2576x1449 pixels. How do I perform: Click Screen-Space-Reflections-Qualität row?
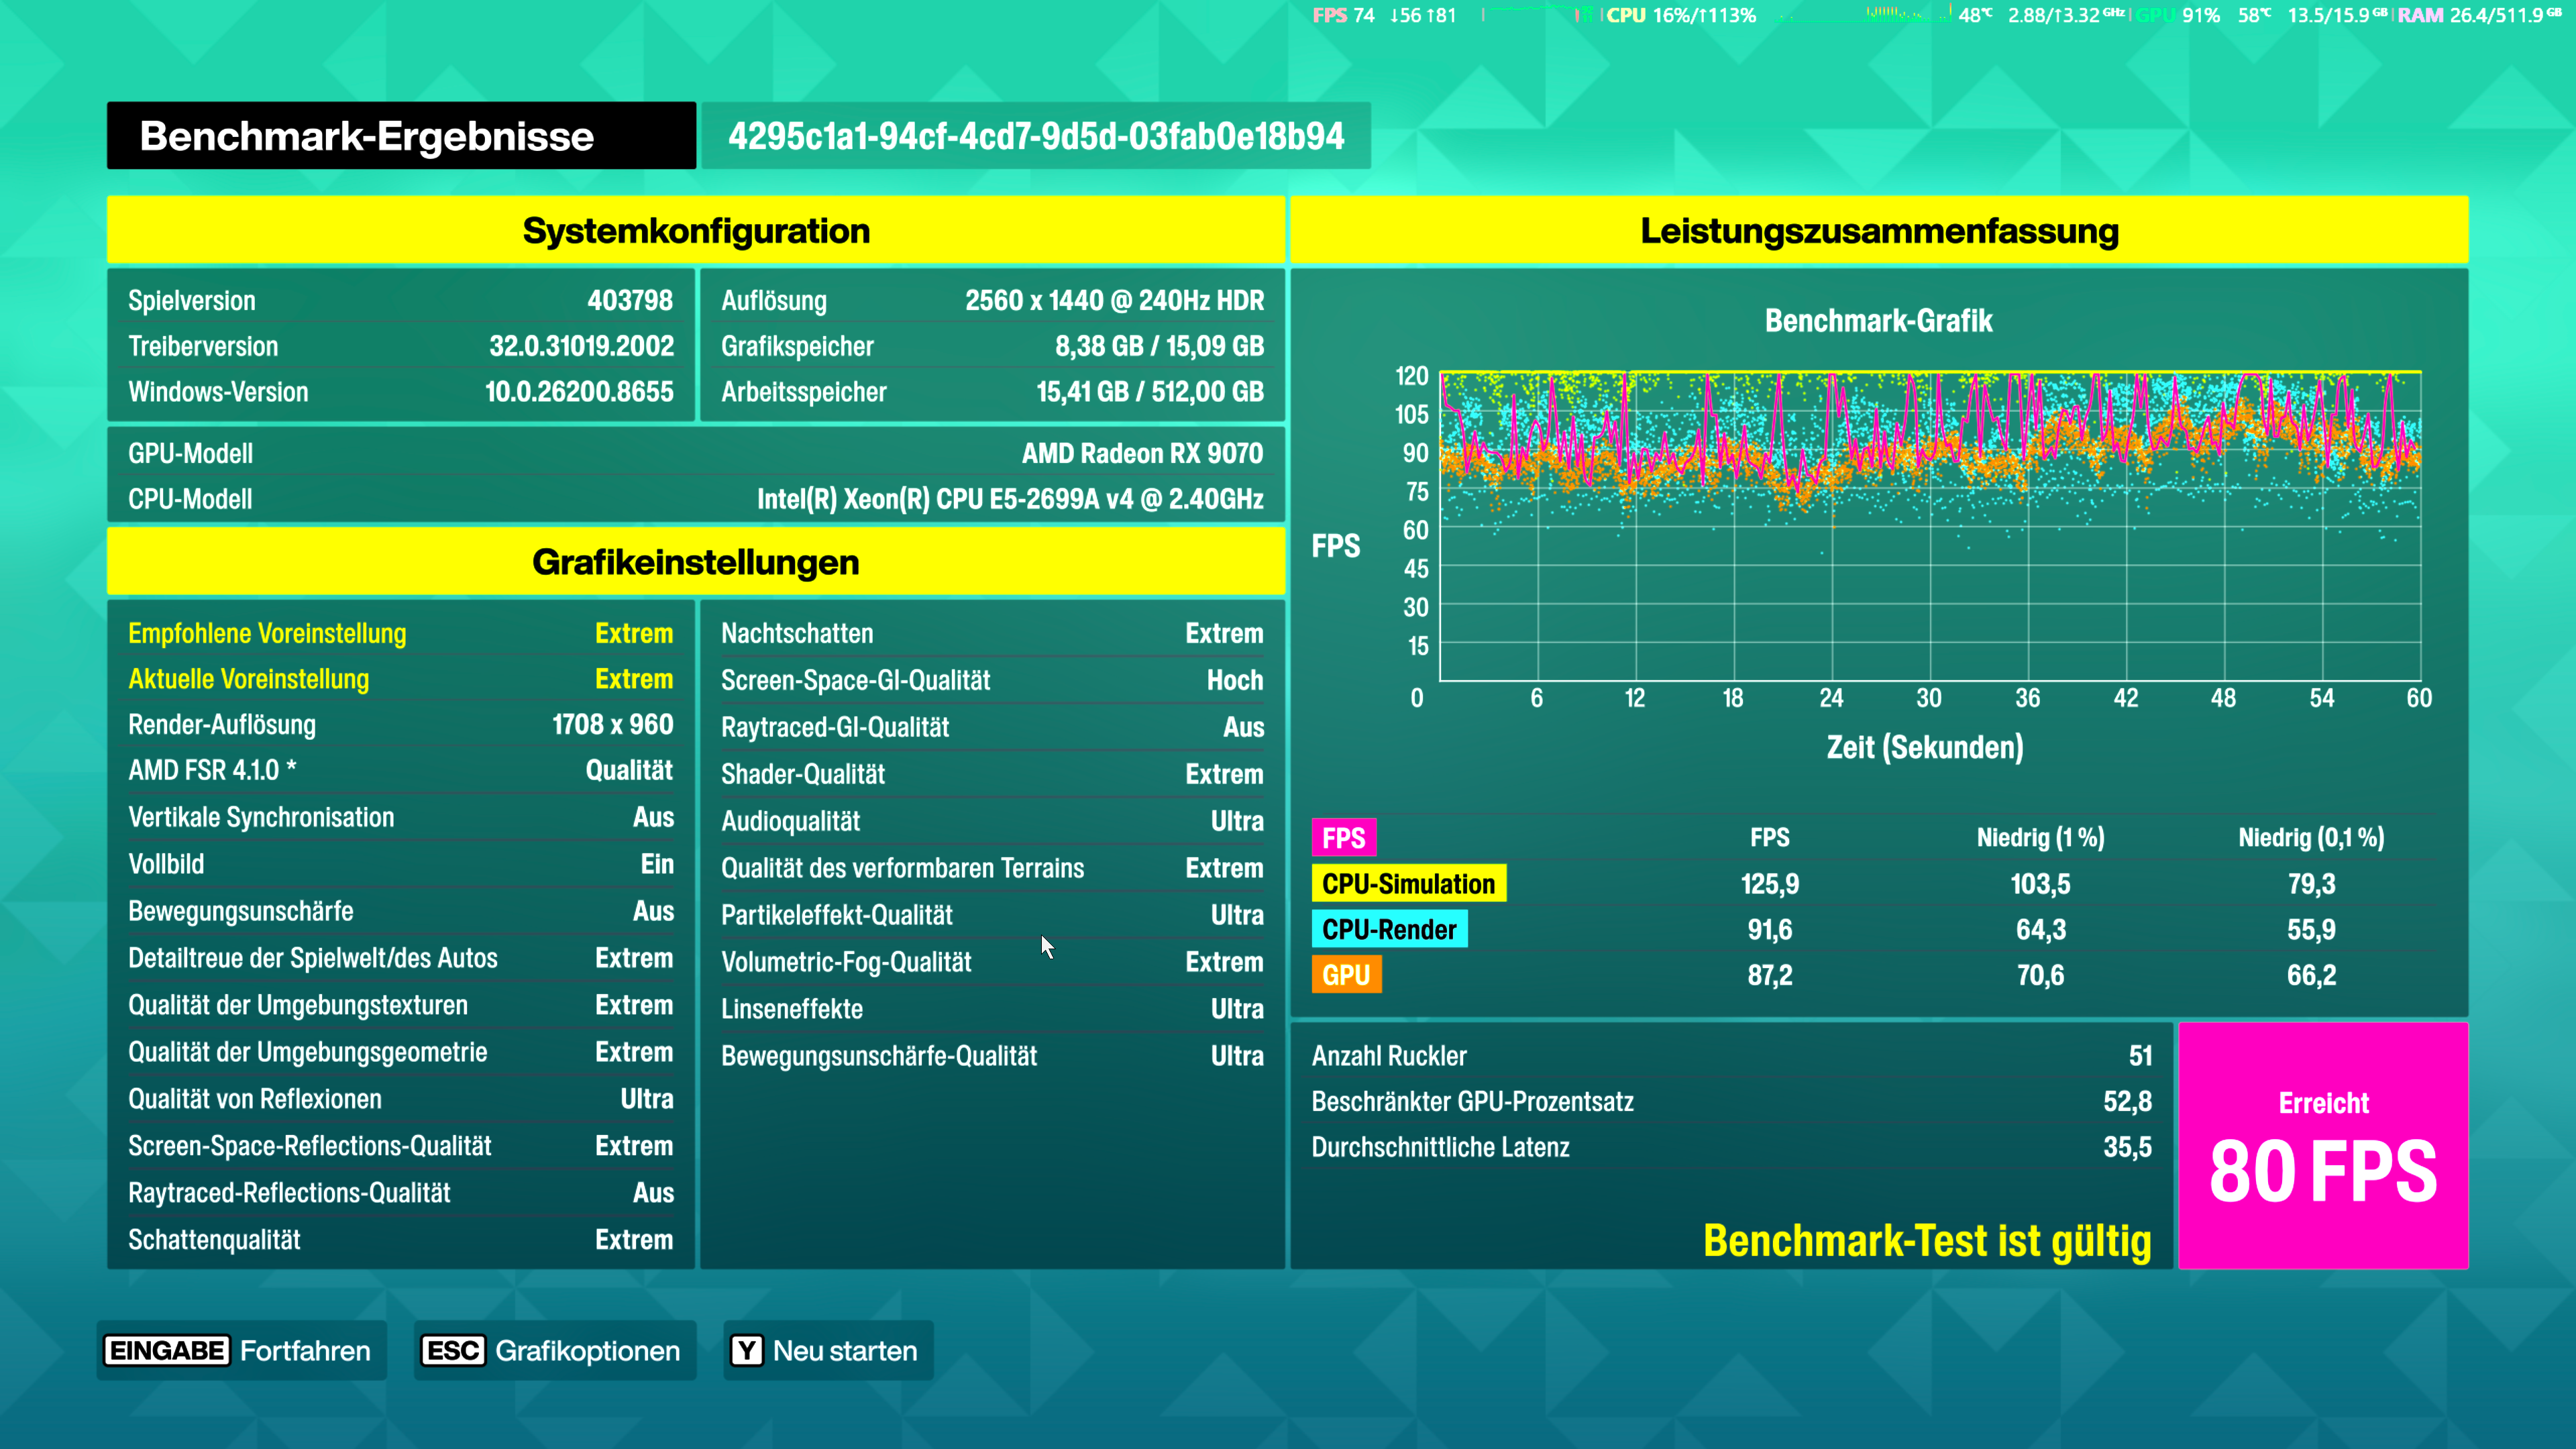(401, 1146)
